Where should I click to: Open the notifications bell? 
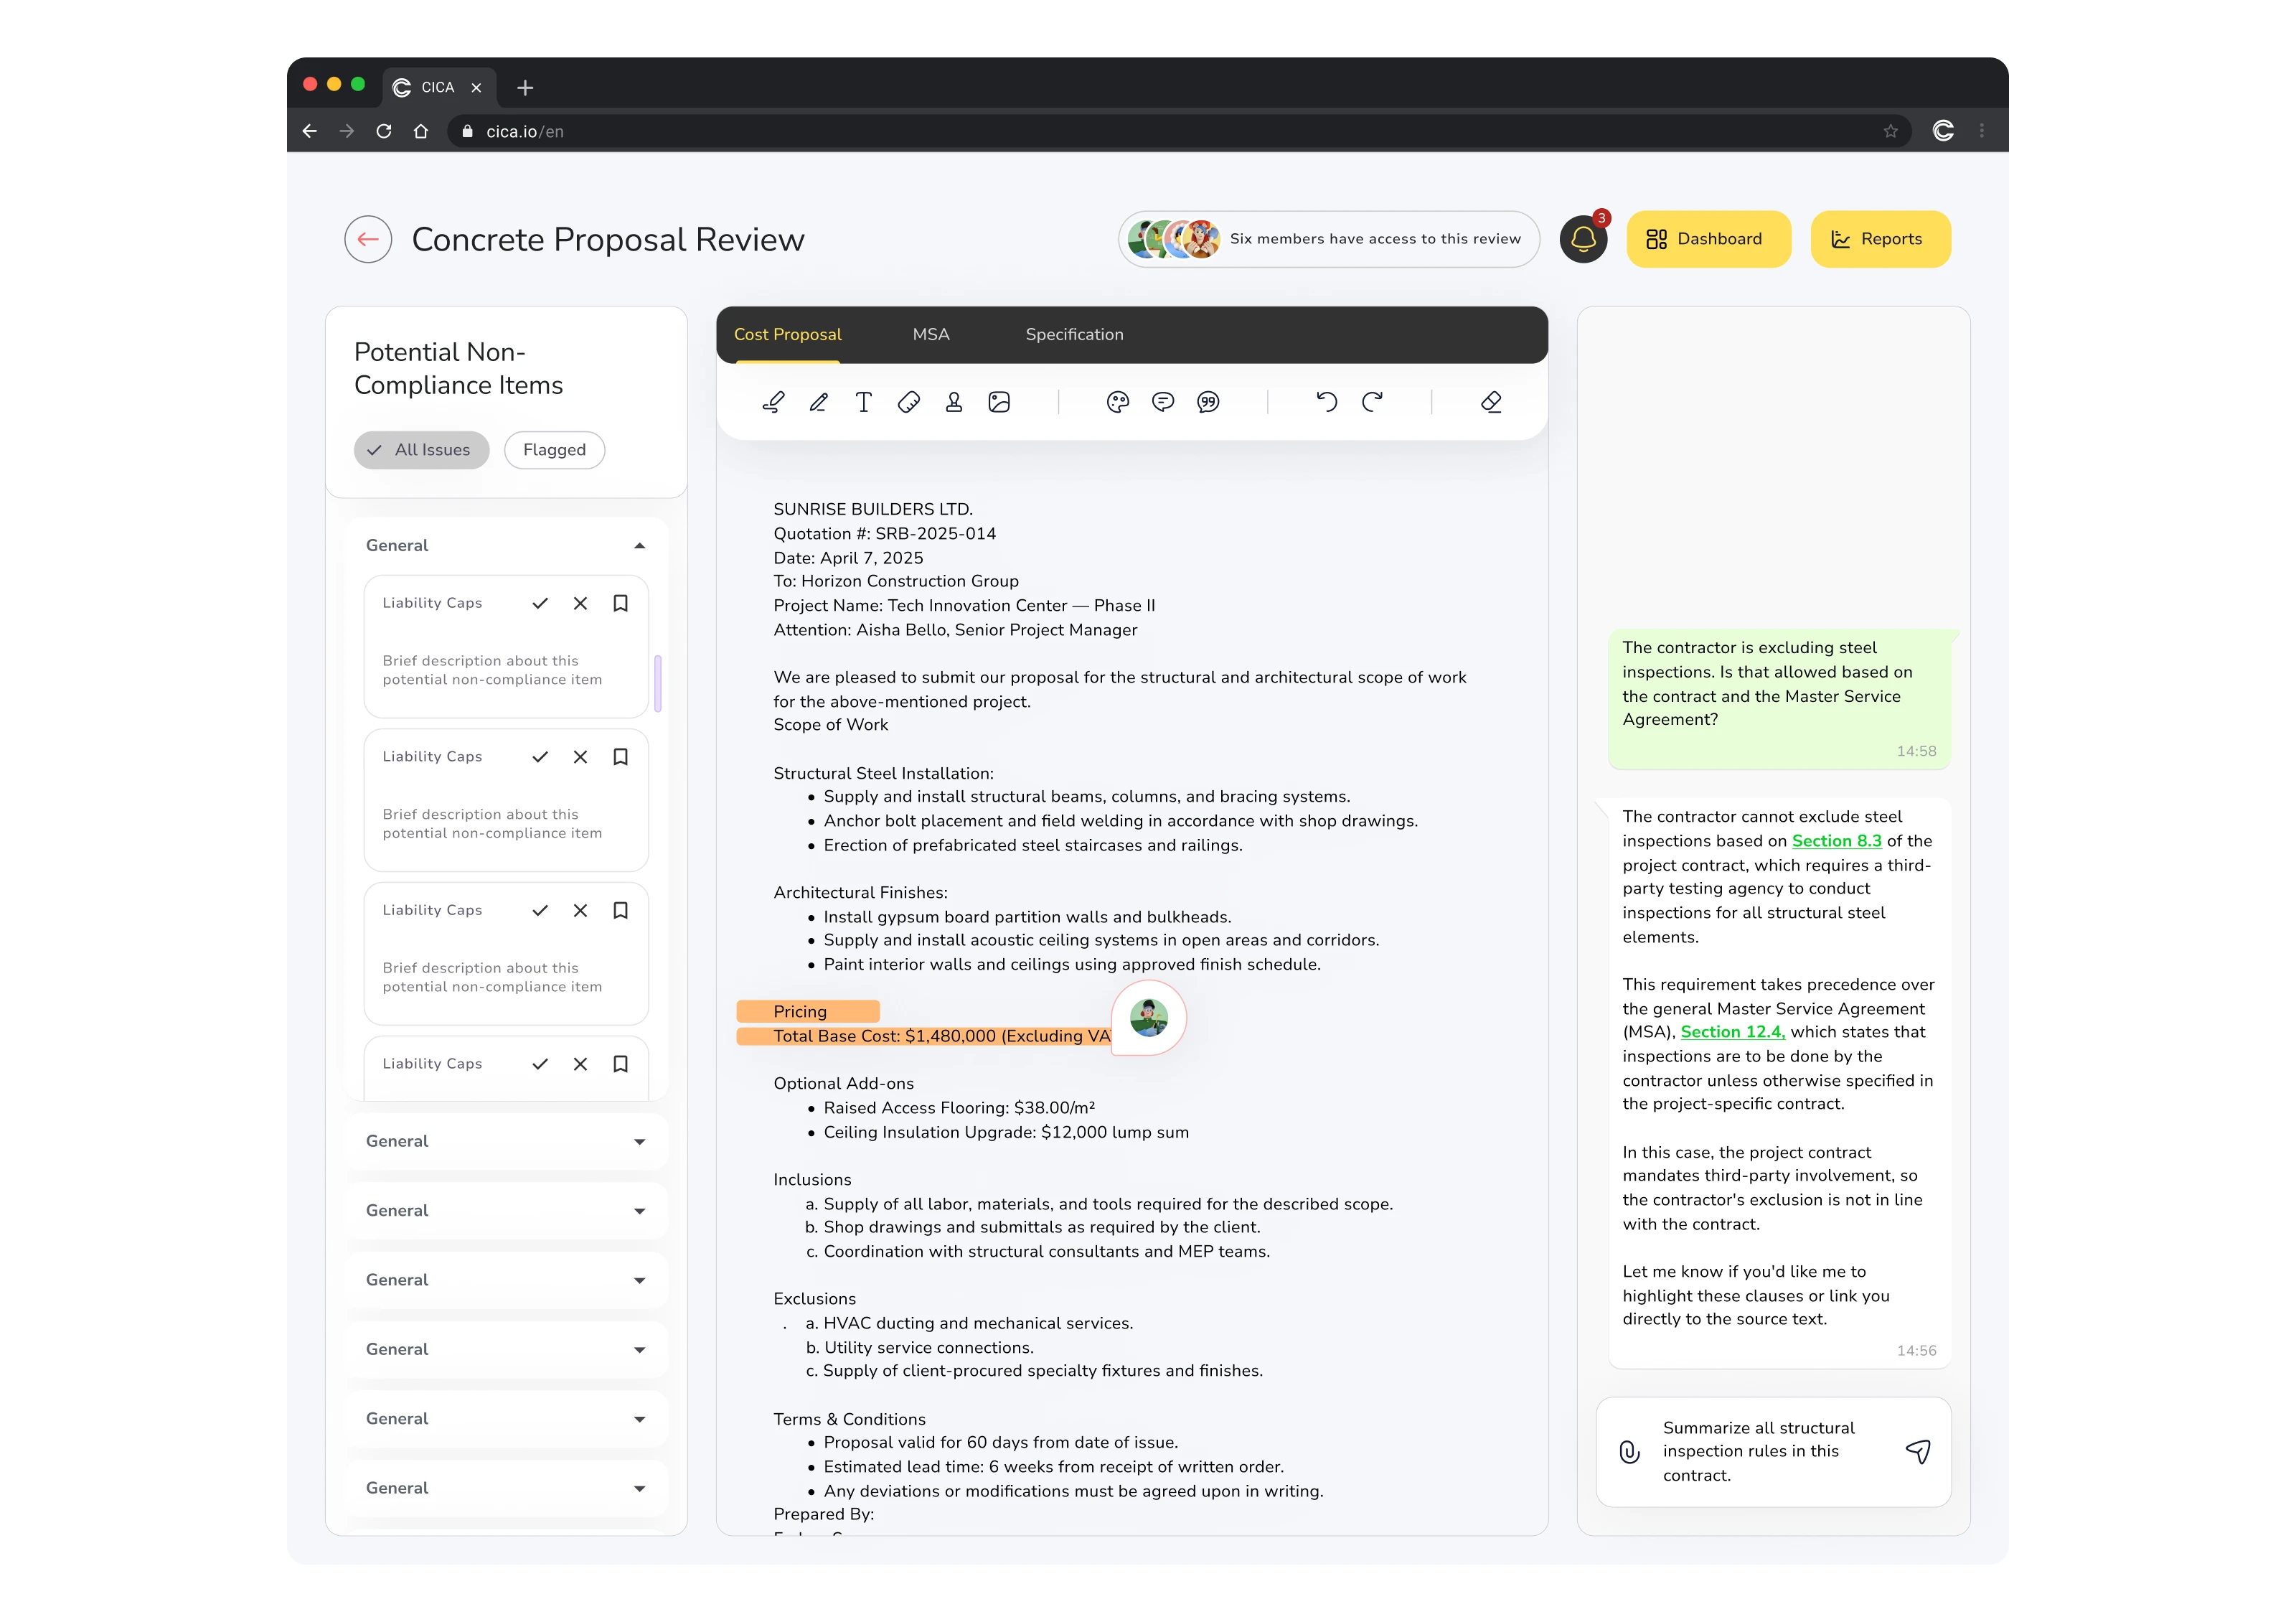[1583, 239]
